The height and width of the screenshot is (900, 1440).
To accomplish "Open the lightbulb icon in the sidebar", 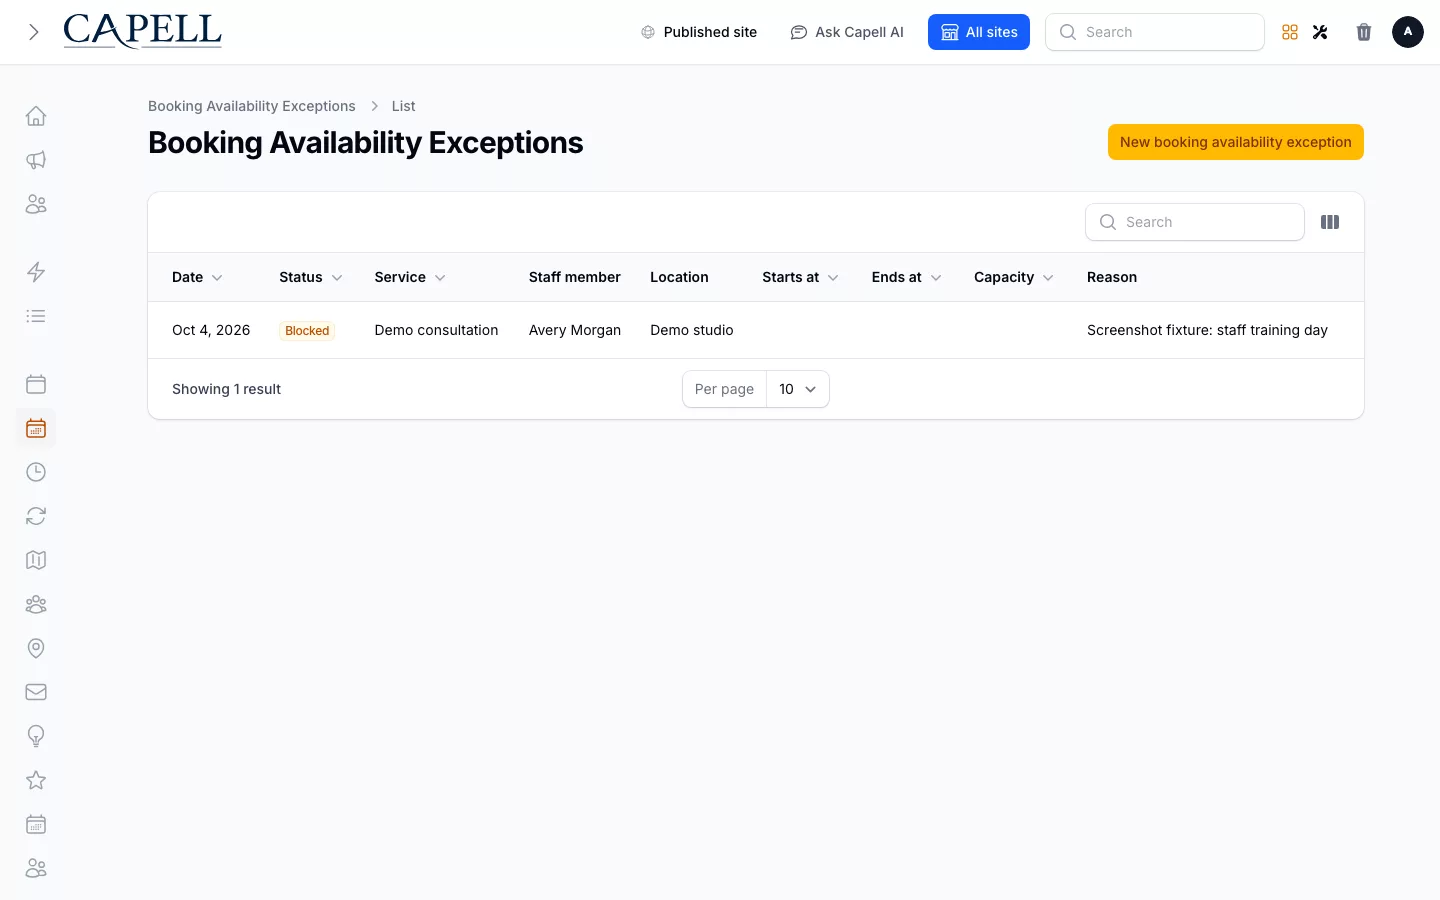I will [36, 736].
